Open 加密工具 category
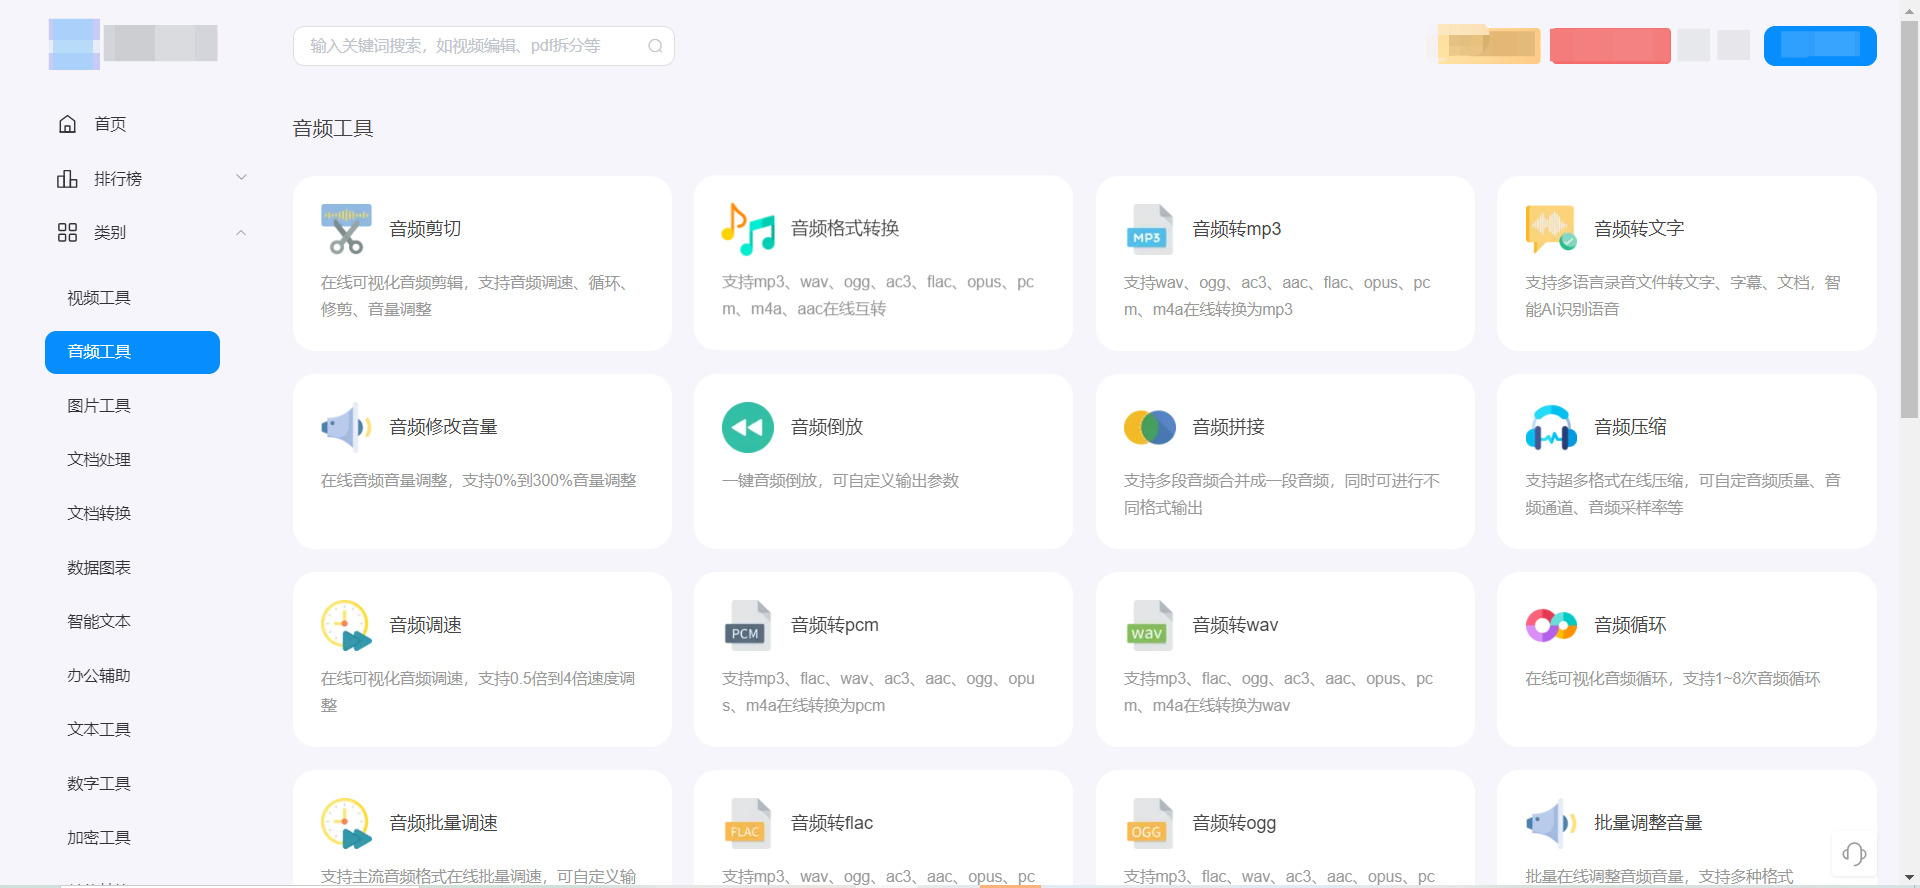 (99, 838)
